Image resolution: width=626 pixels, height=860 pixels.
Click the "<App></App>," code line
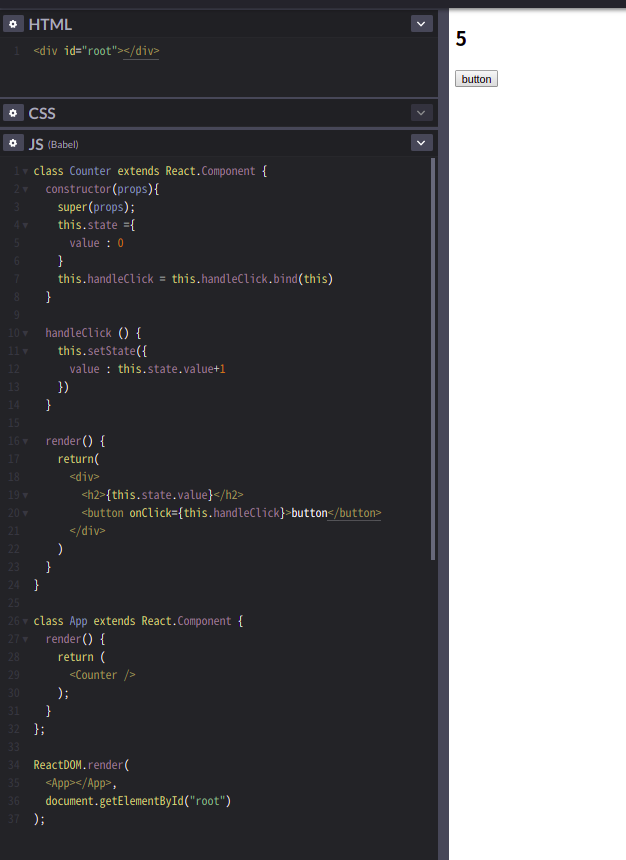81,783
